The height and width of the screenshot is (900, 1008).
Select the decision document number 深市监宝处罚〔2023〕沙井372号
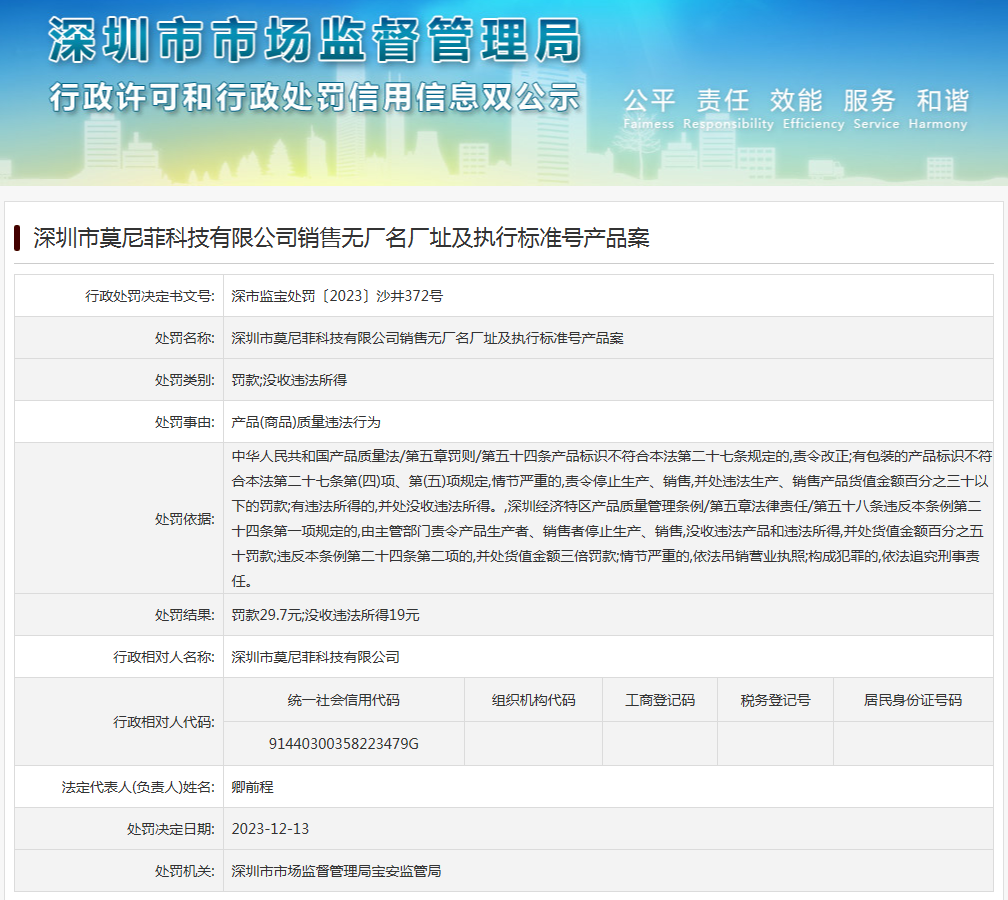click(x=337, y=296)
